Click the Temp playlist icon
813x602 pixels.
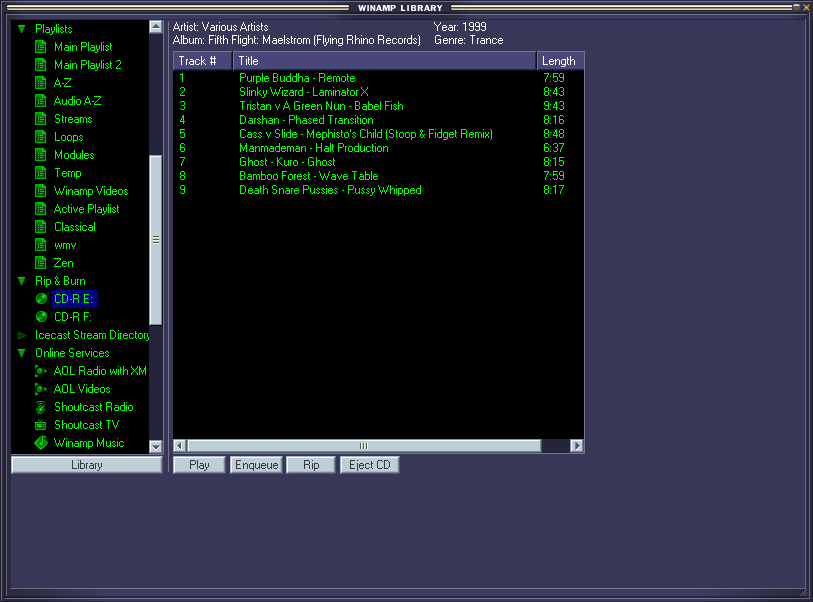(40, 173)
